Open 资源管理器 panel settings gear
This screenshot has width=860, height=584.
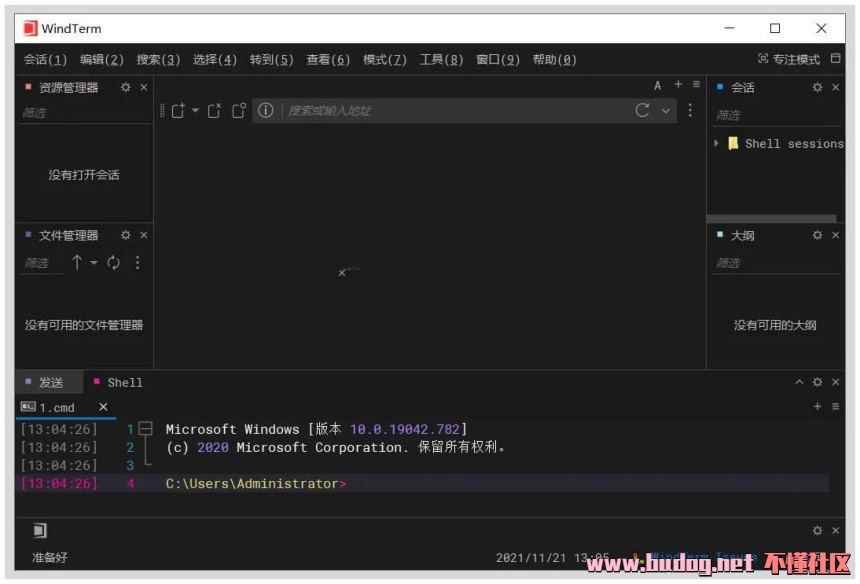(x=126, y=87)
